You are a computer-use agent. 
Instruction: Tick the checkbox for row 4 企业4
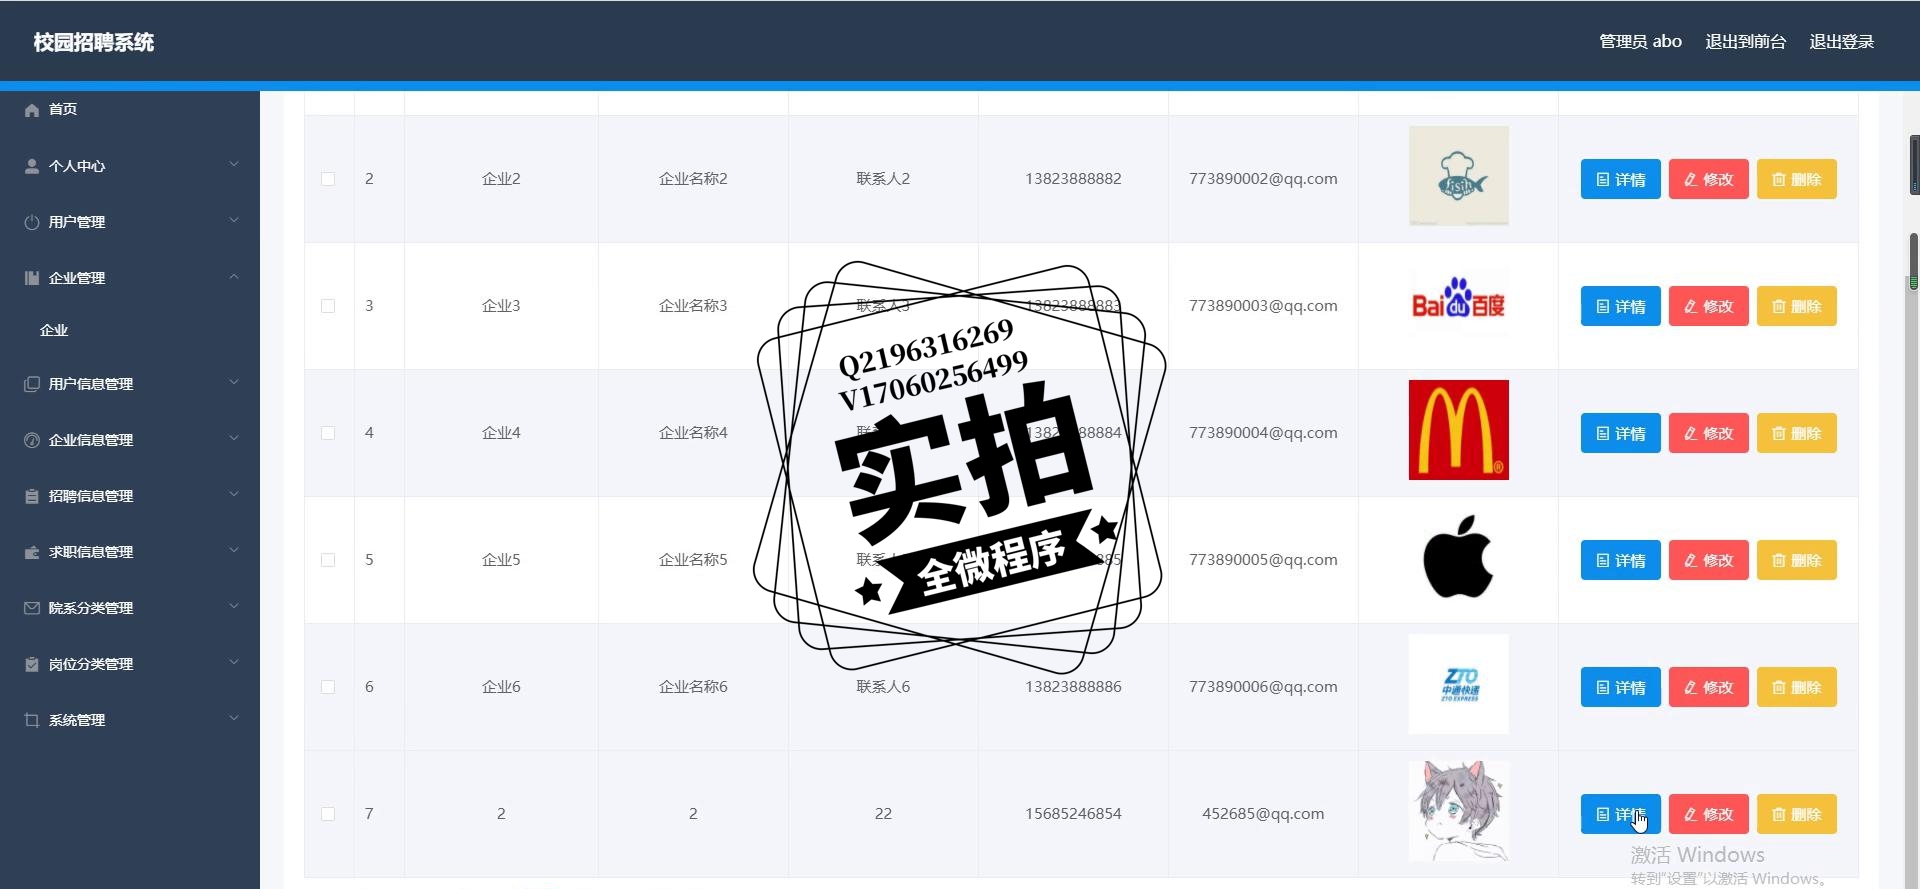(x=328, y=433)
